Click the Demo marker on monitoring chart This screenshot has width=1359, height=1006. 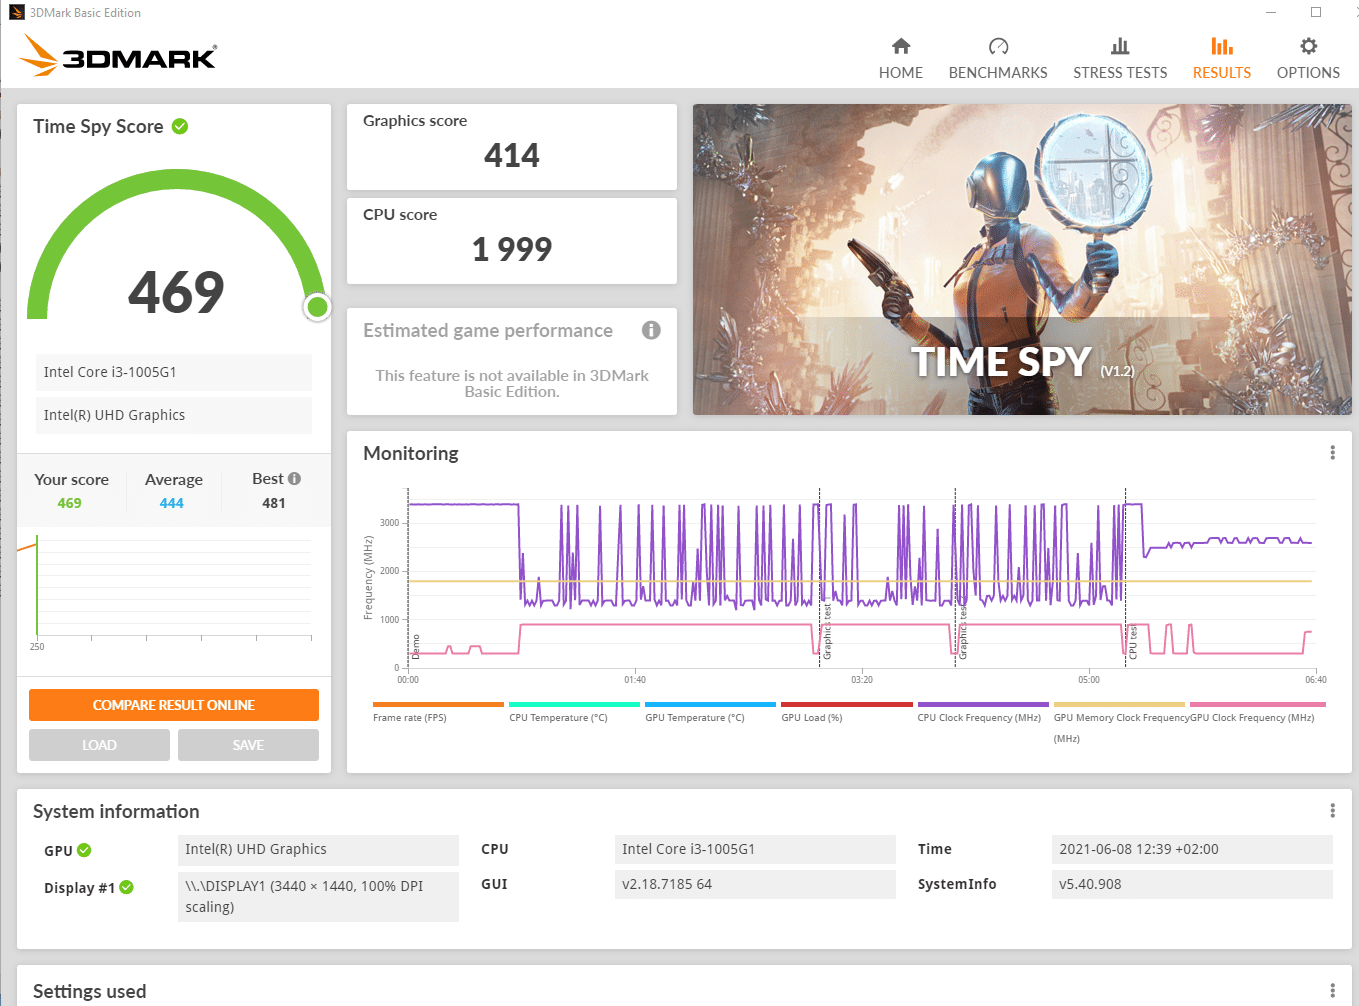416,646
